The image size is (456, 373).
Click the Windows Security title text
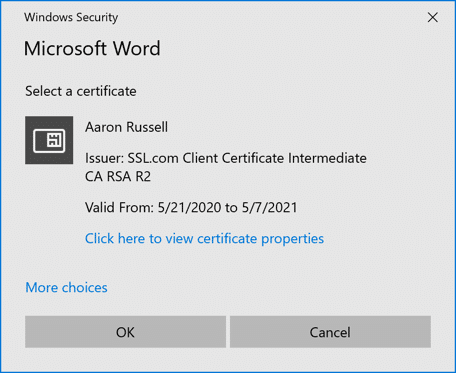click(71, 17)
